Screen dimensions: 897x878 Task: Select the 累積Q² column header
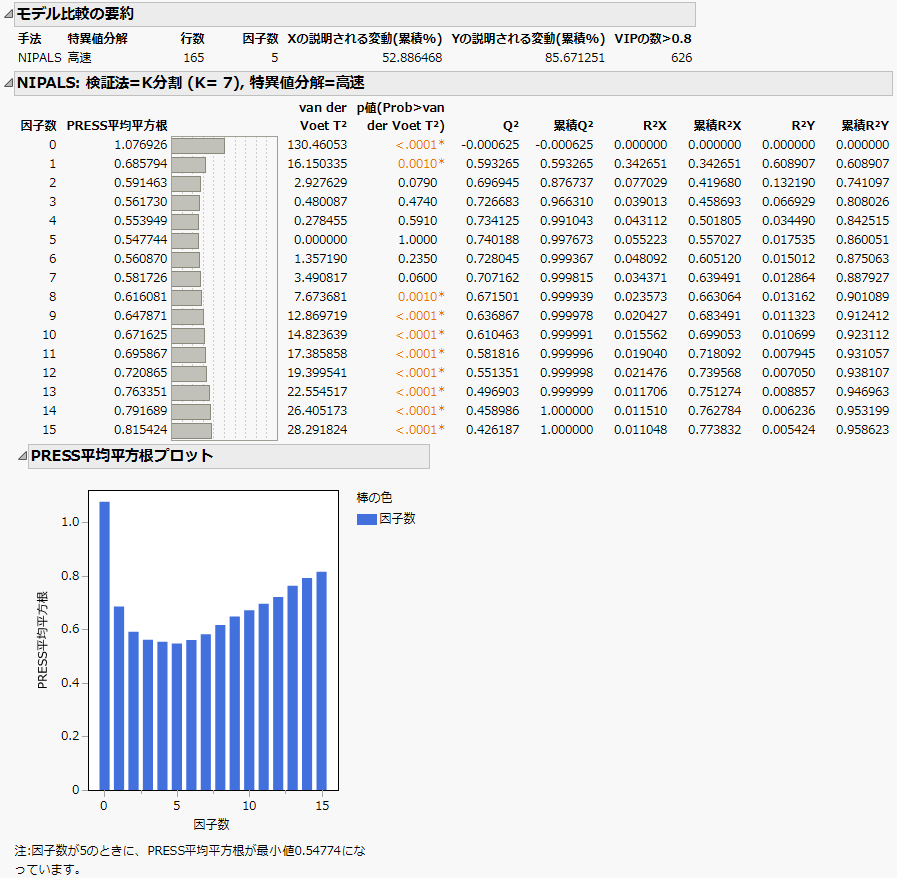(573, 126)
